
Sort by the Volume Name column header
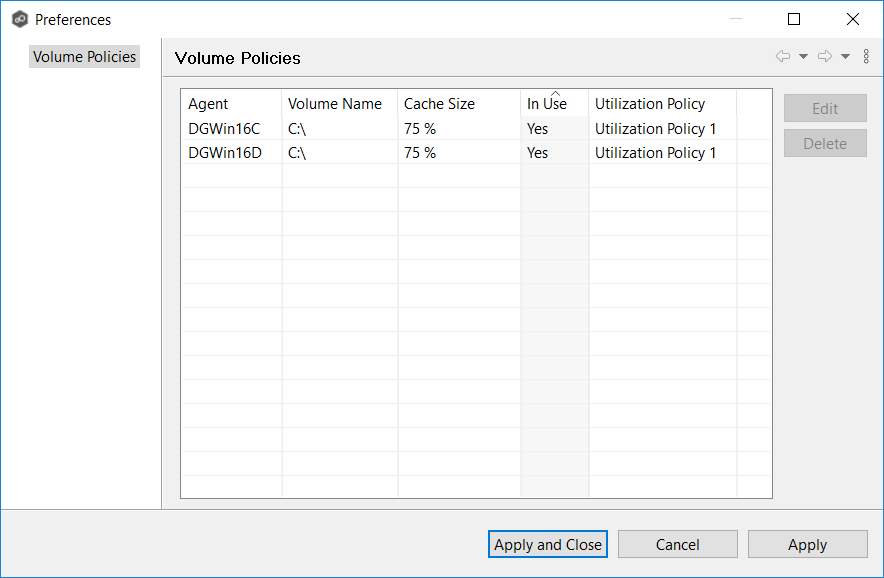click(x=338, y=104)
